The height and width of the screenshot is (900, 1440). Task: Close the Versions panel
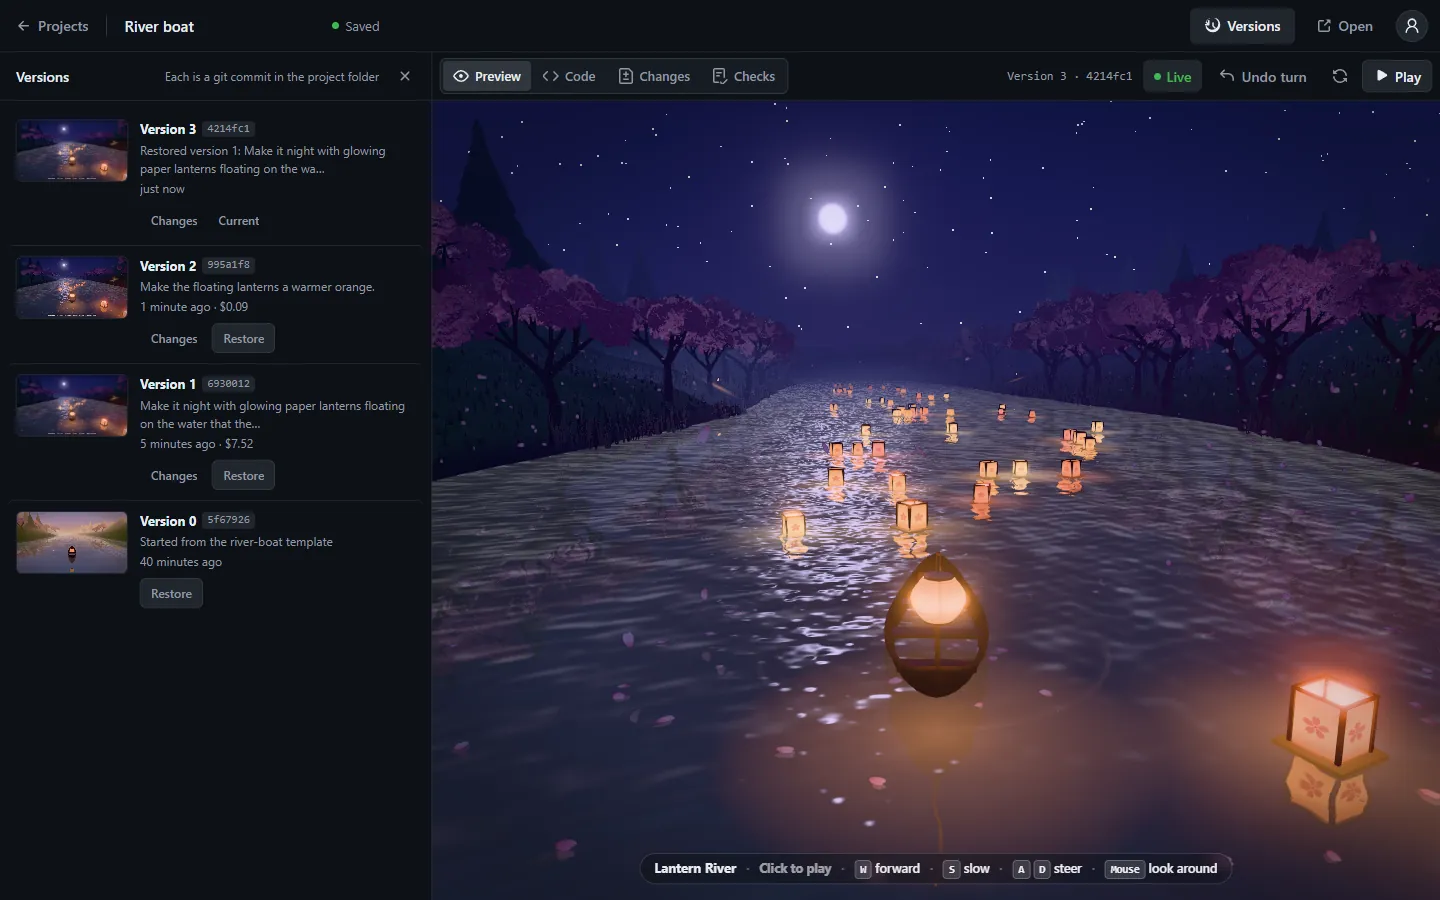405,76
